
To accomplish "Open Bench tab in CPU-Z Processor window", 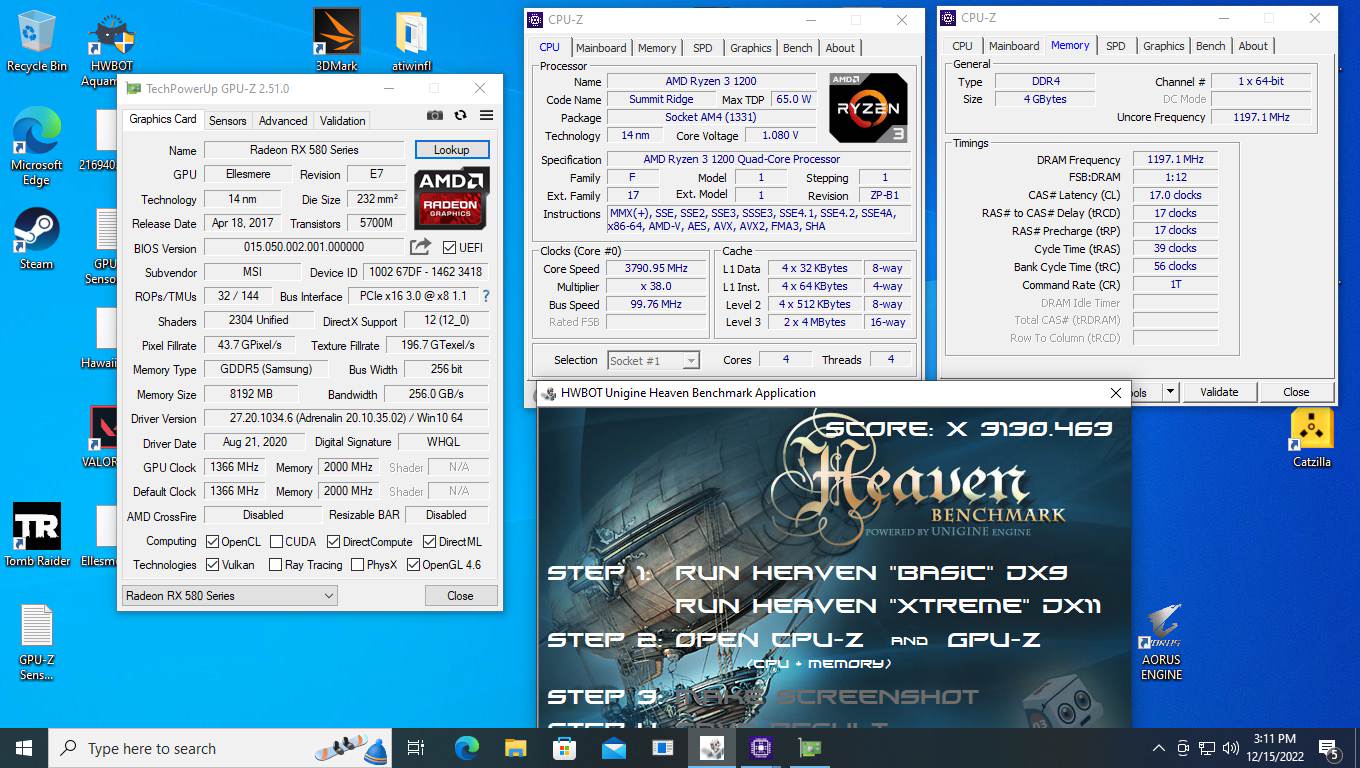I will coord(797,47).
